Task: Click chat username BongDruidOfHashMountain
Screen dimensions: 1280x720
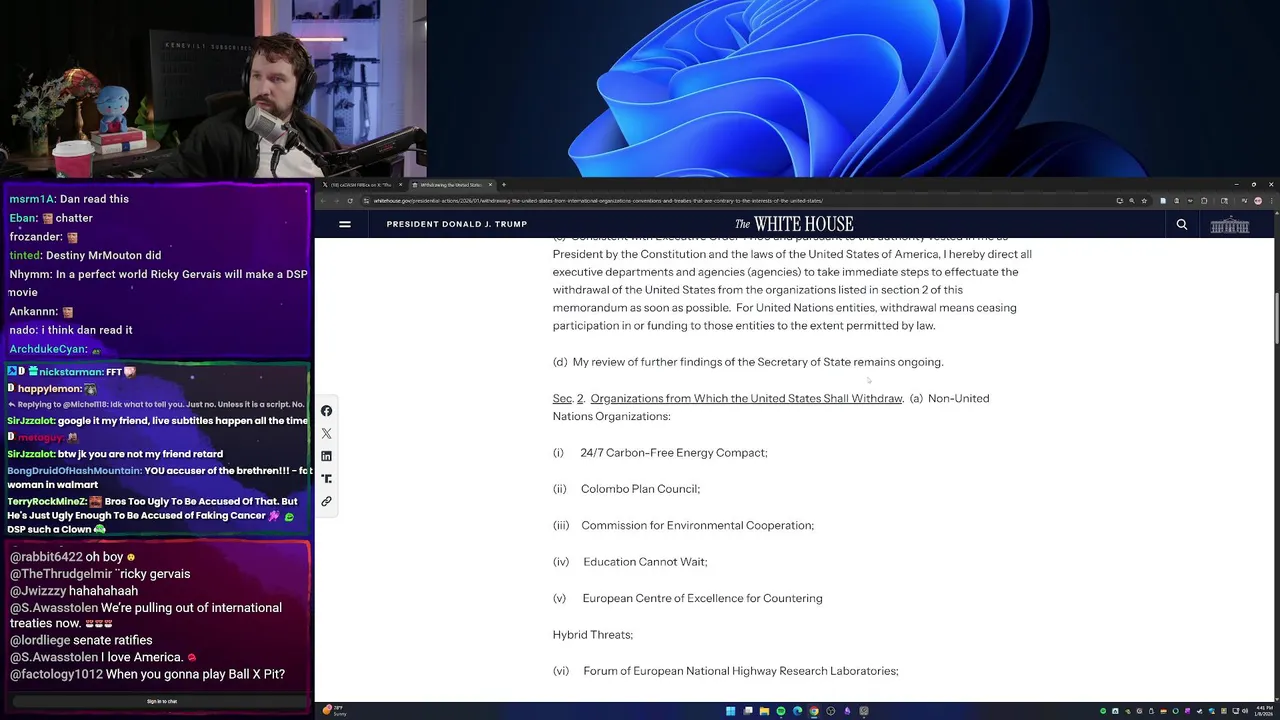Action: [74, 471]
